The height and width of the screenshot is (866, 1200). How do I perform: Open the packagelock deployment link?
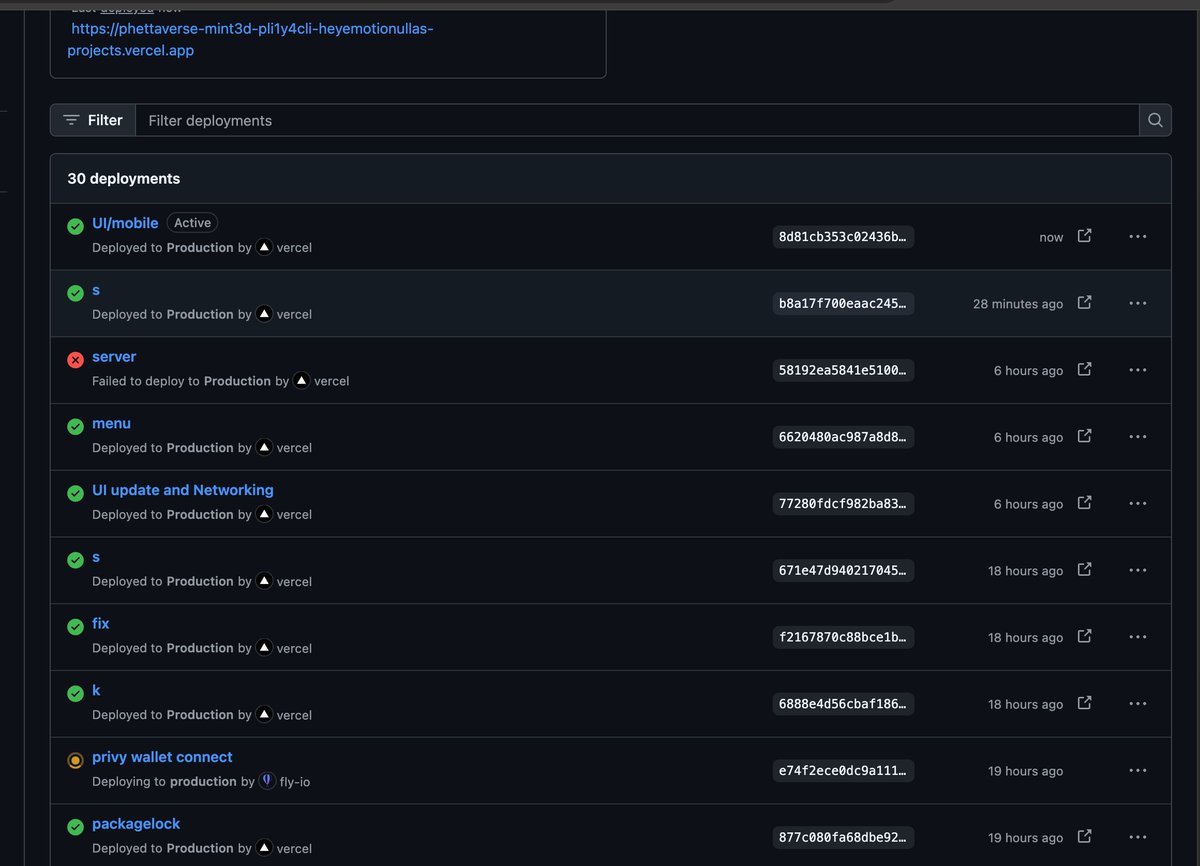(x=136, y=824)
